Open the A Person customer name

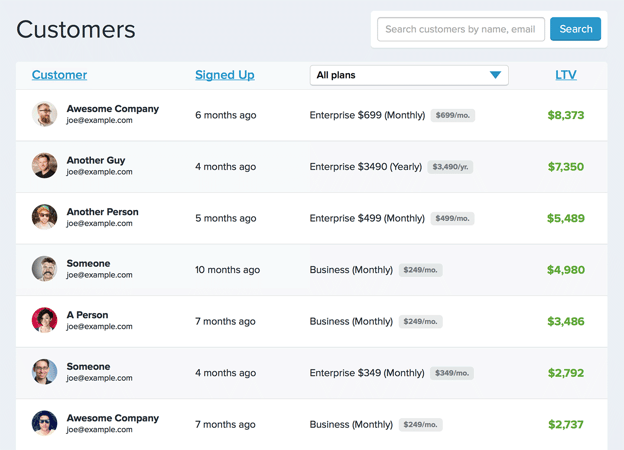87,315
